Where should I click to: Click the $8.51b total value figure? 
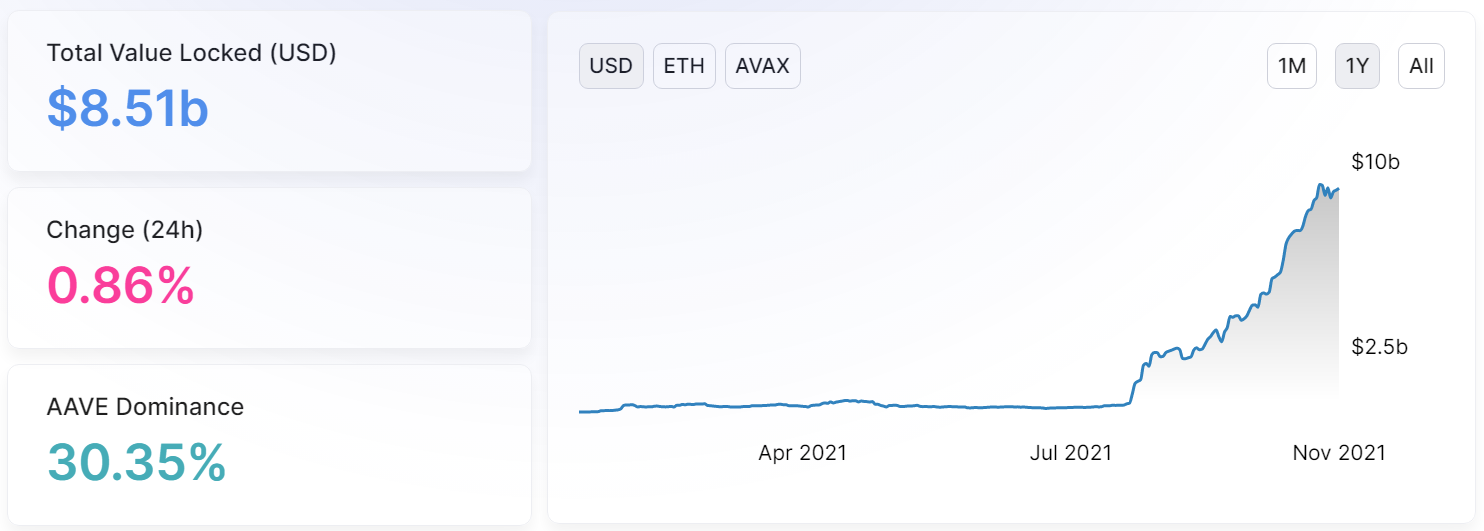[127, 108]
